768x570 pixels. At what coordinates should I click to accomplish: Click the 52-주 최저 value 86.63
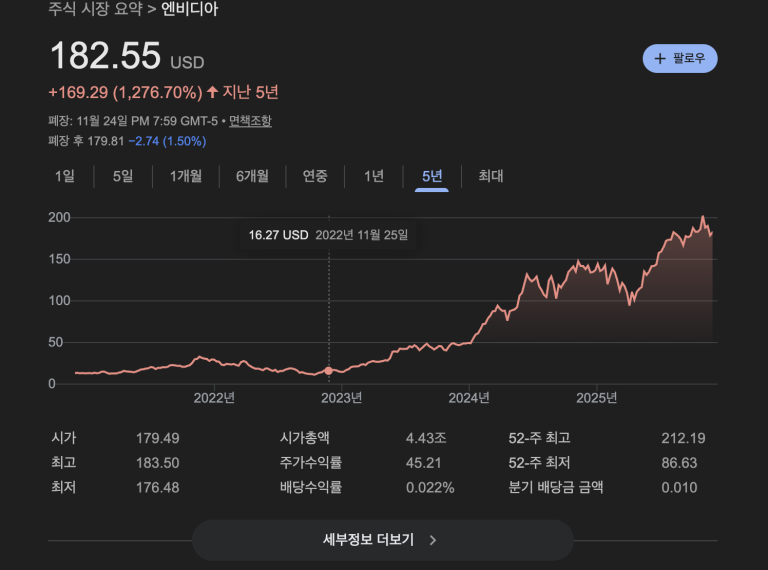click(x=679, y=463)
